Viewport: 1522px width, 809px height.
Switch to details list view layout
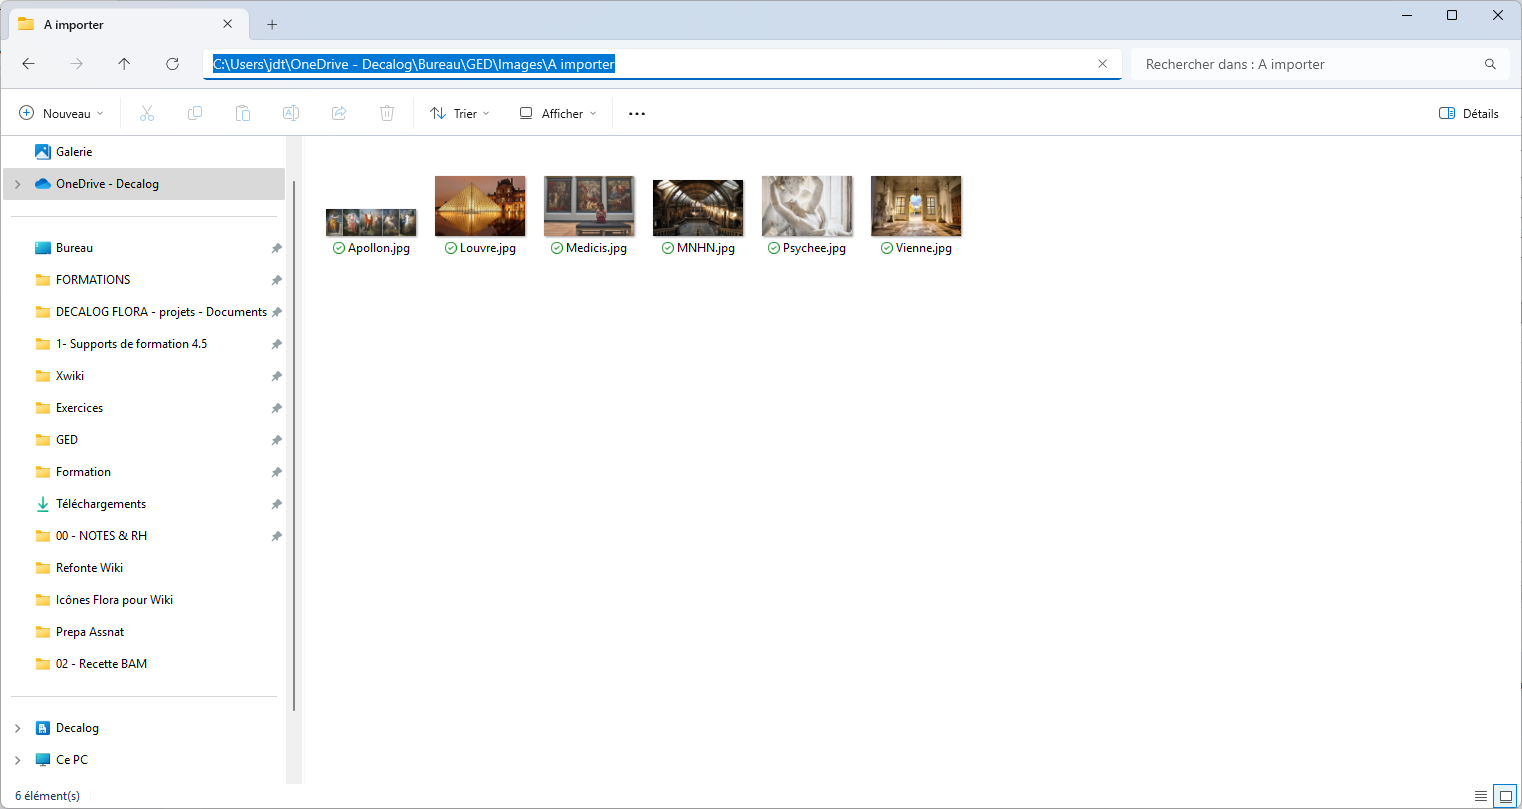pyautogui.click(x=1481, y=796)
